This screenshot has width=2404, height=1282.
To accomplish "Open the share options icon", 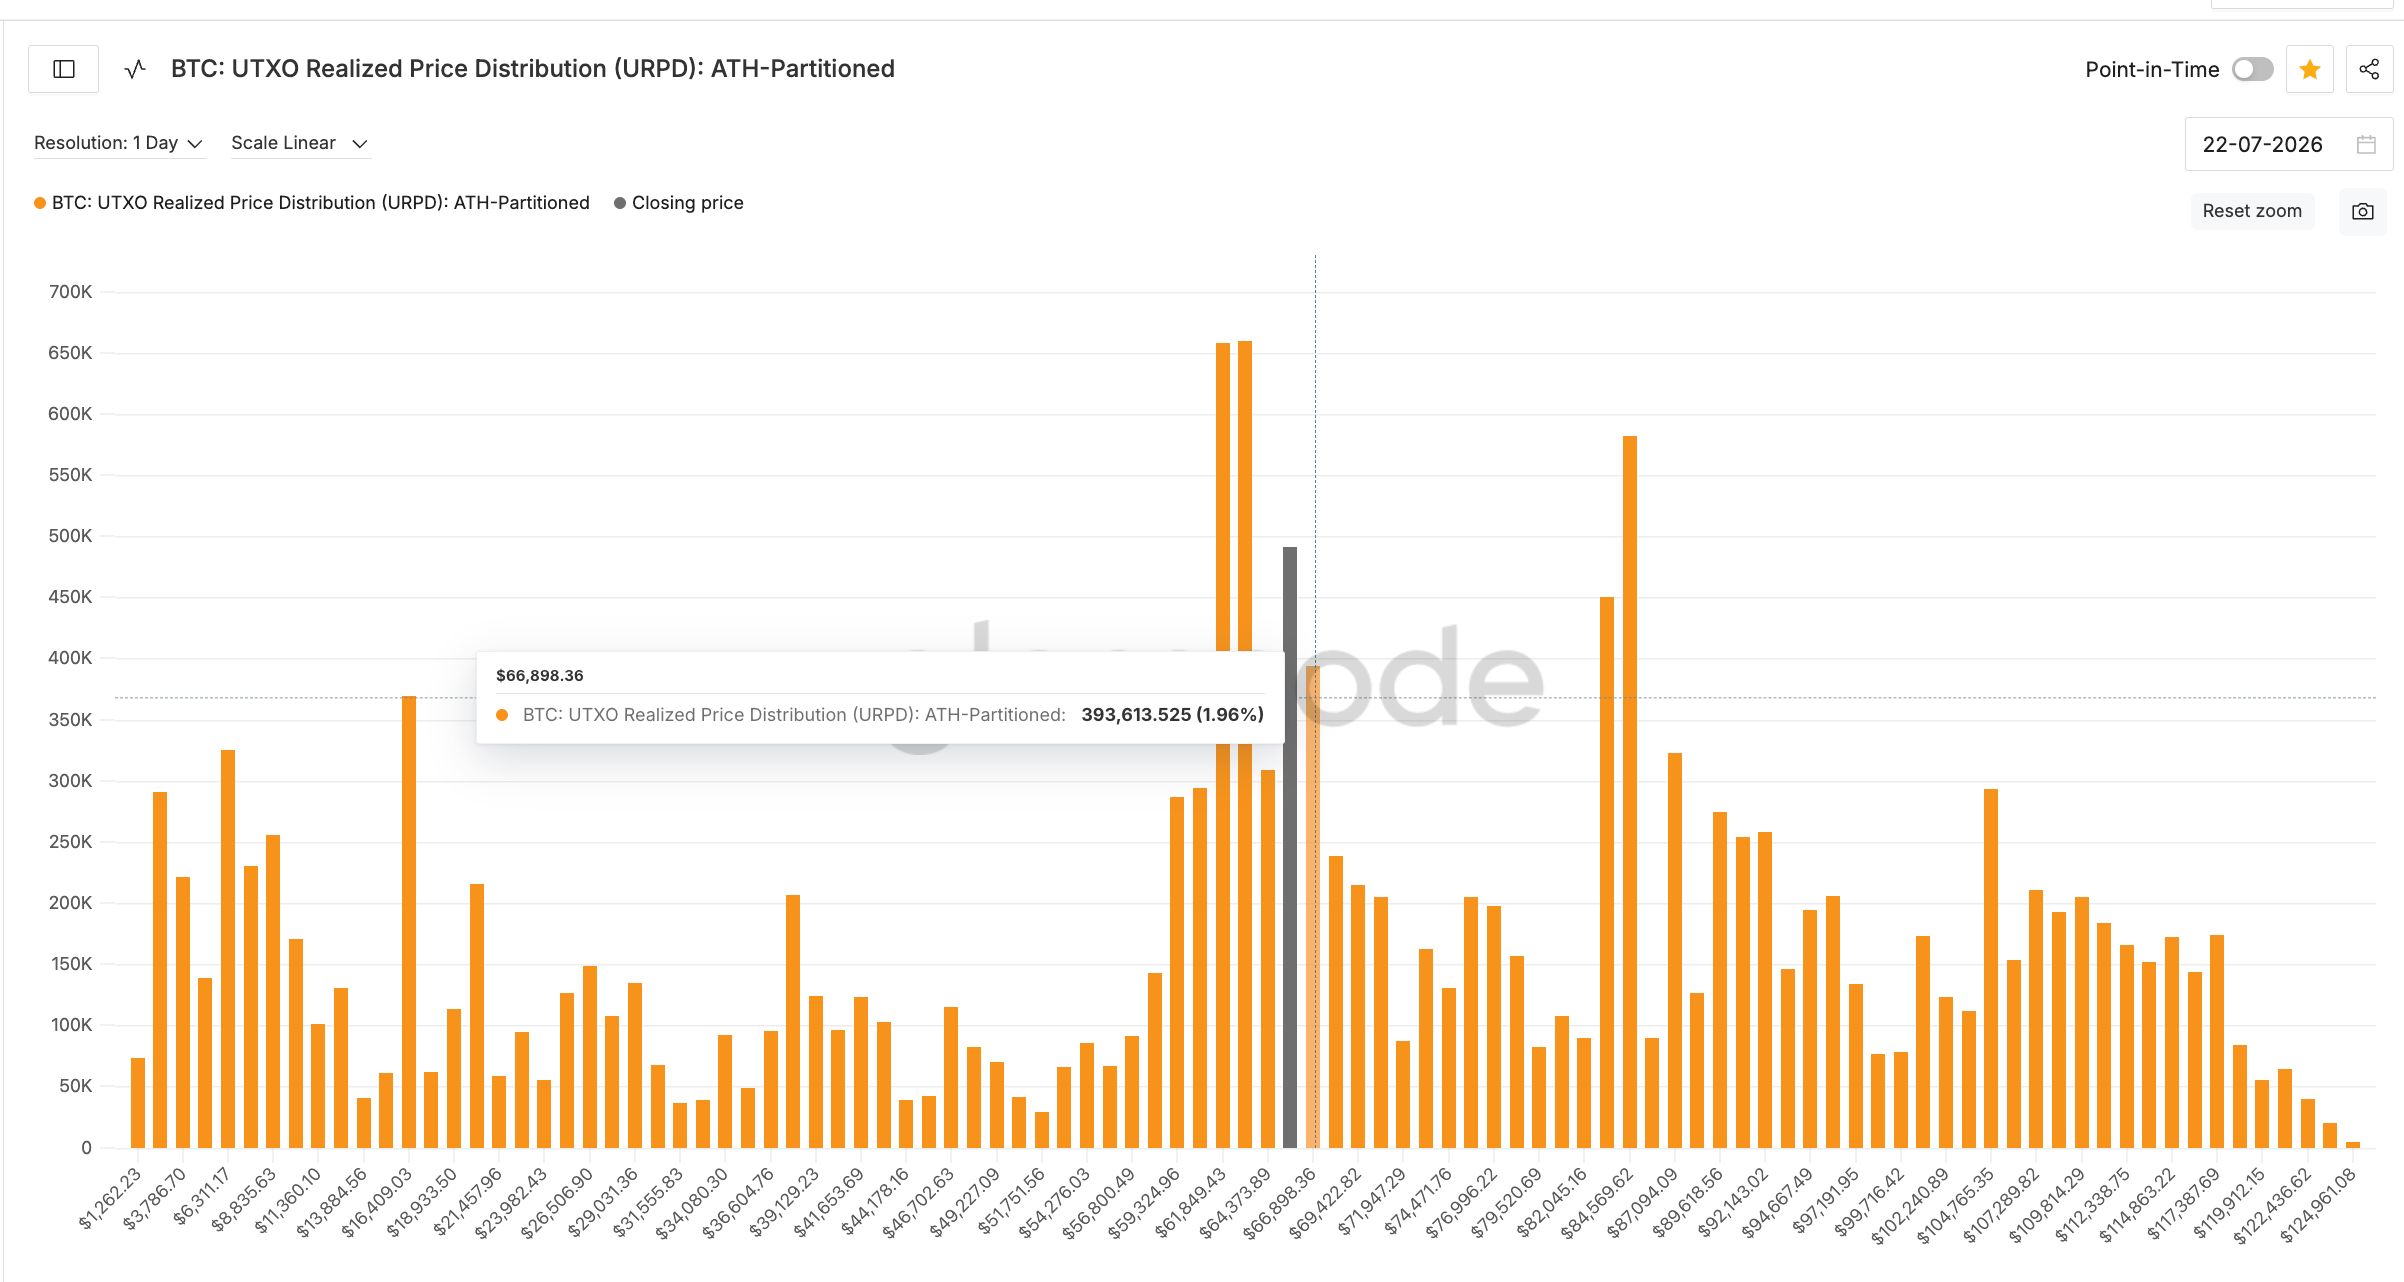I will click(x=2369, y=69).
